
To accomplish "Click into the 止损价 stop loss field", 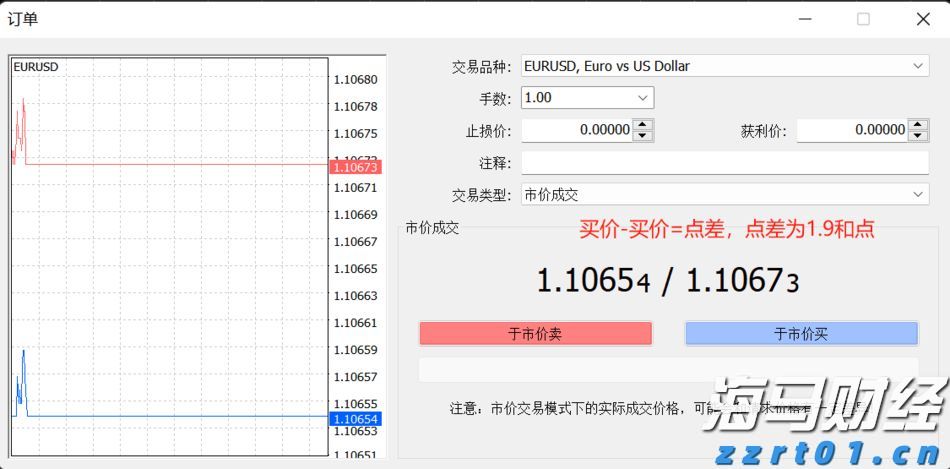I will coord(577,130).
